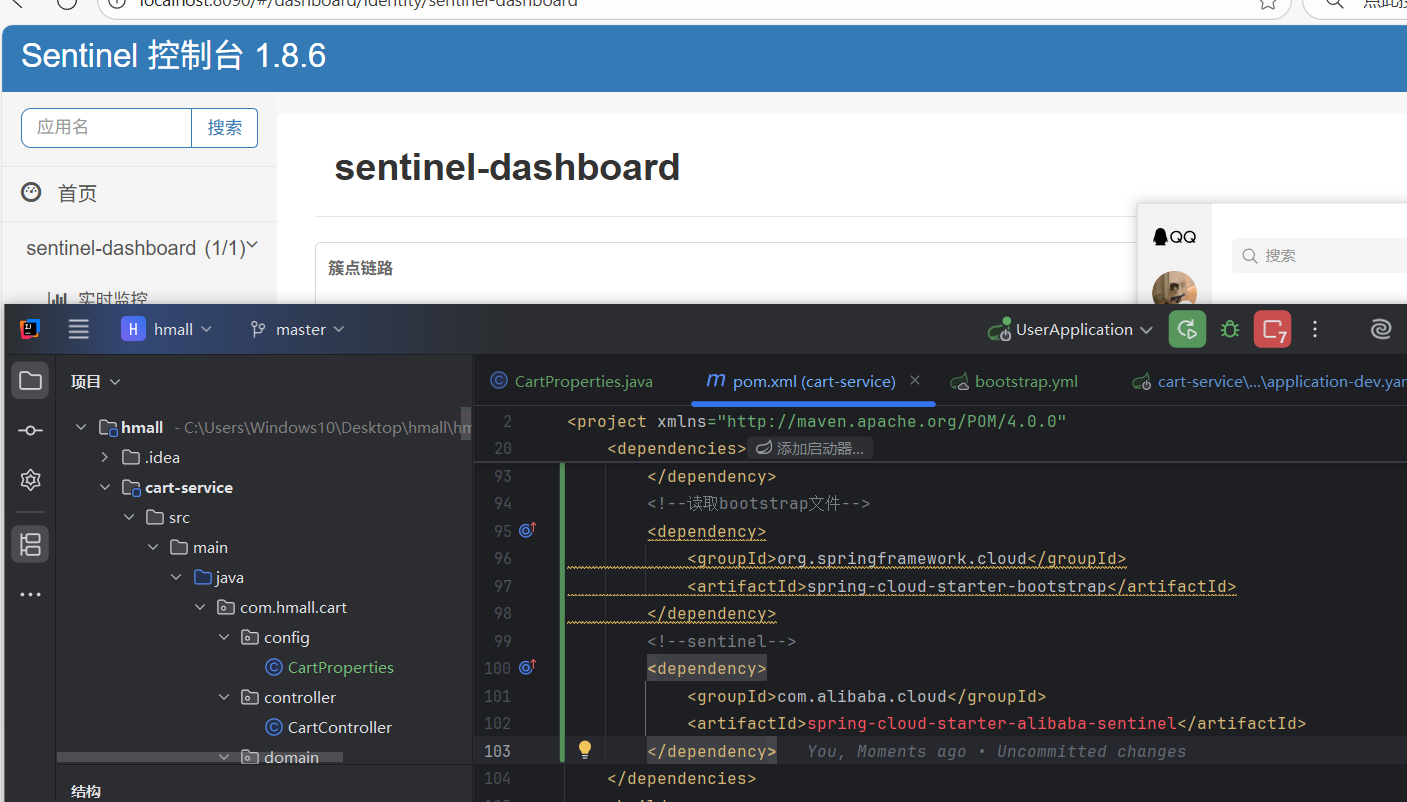This screenshot has width=1407, height=802.
Task: Open the Commit tool window icon
Action: (x=30, y=430)
